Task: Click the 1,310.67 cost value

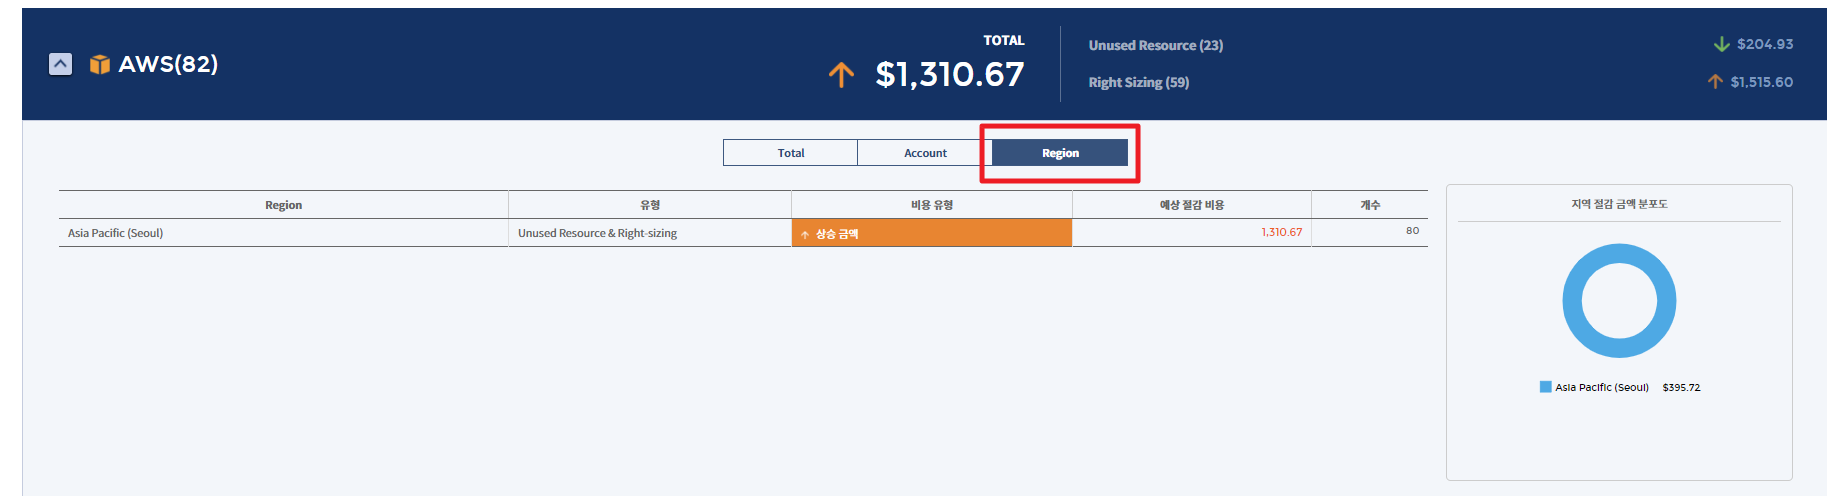Action: click(x=1281, y=232)
